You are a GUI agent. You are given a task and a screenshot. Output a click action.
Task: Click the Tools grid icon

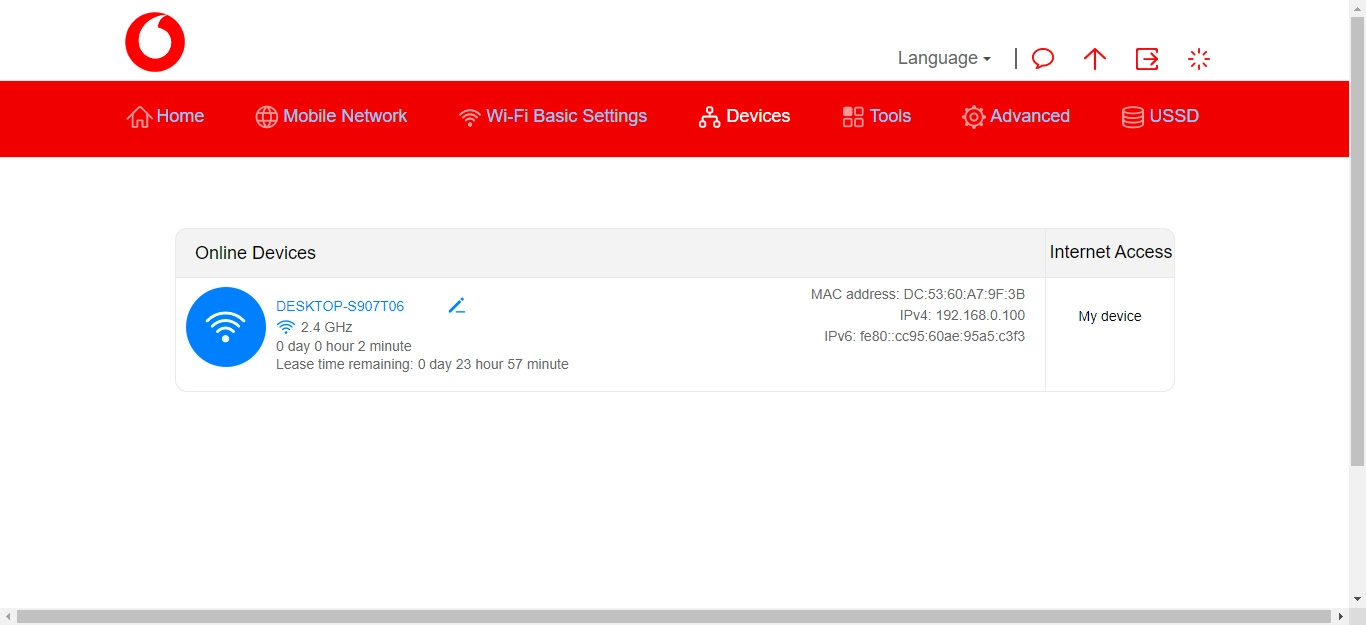[x=852, y=117]
